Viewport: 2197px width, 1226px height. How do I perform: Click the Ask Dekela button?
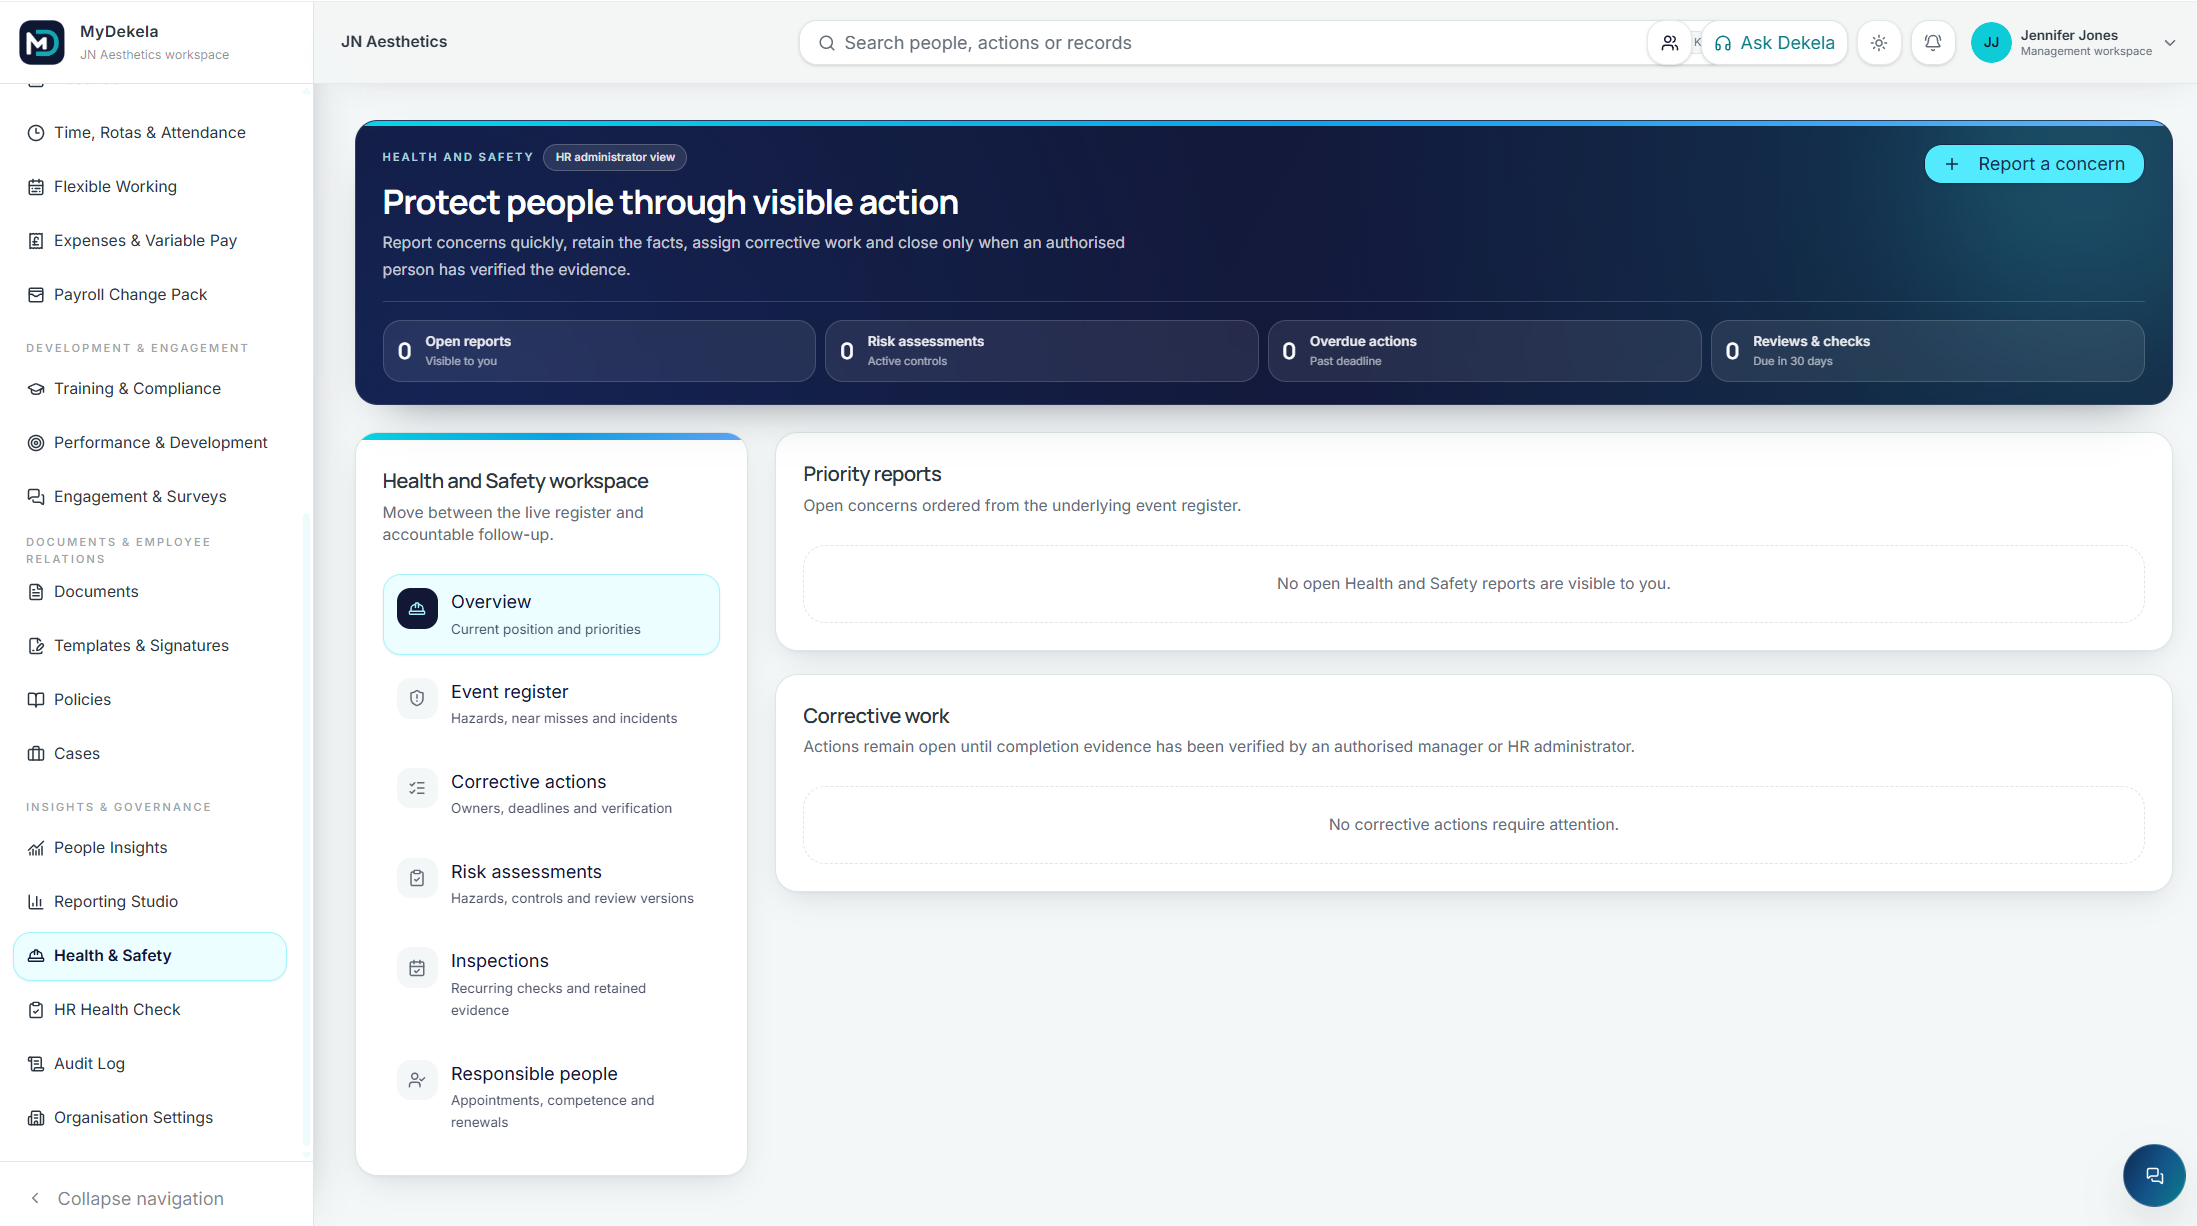point(1774,43)
